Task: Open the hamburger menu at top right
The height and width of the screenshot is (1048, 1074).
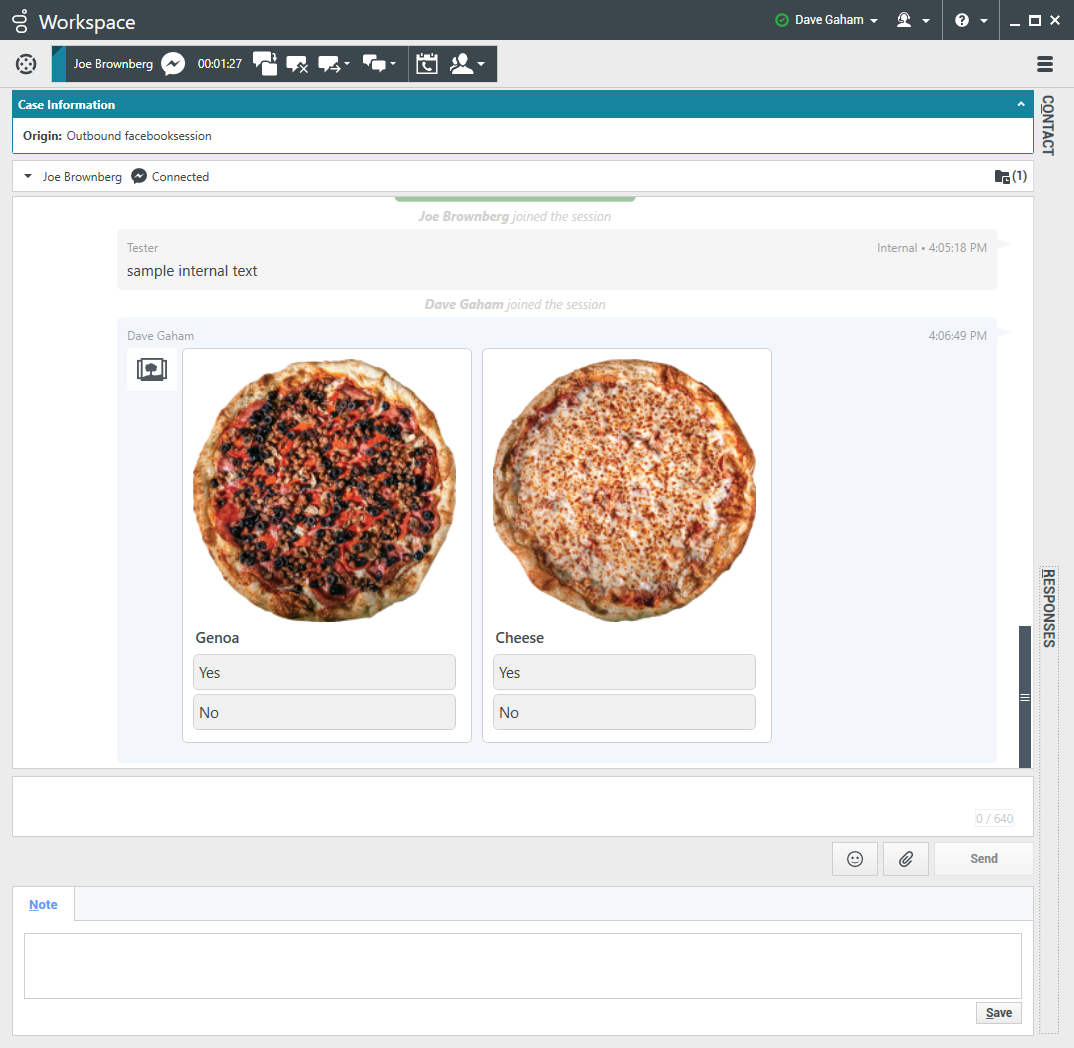Action: click(x=1045, y=64)
